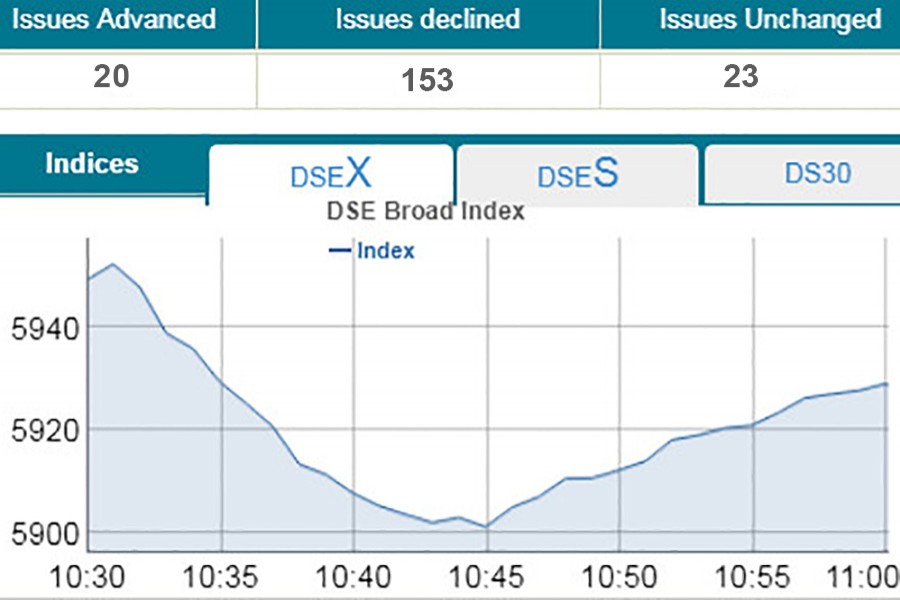Click the 10:55 time axis label
The image size is (900, 600).
tap(753, 578)
